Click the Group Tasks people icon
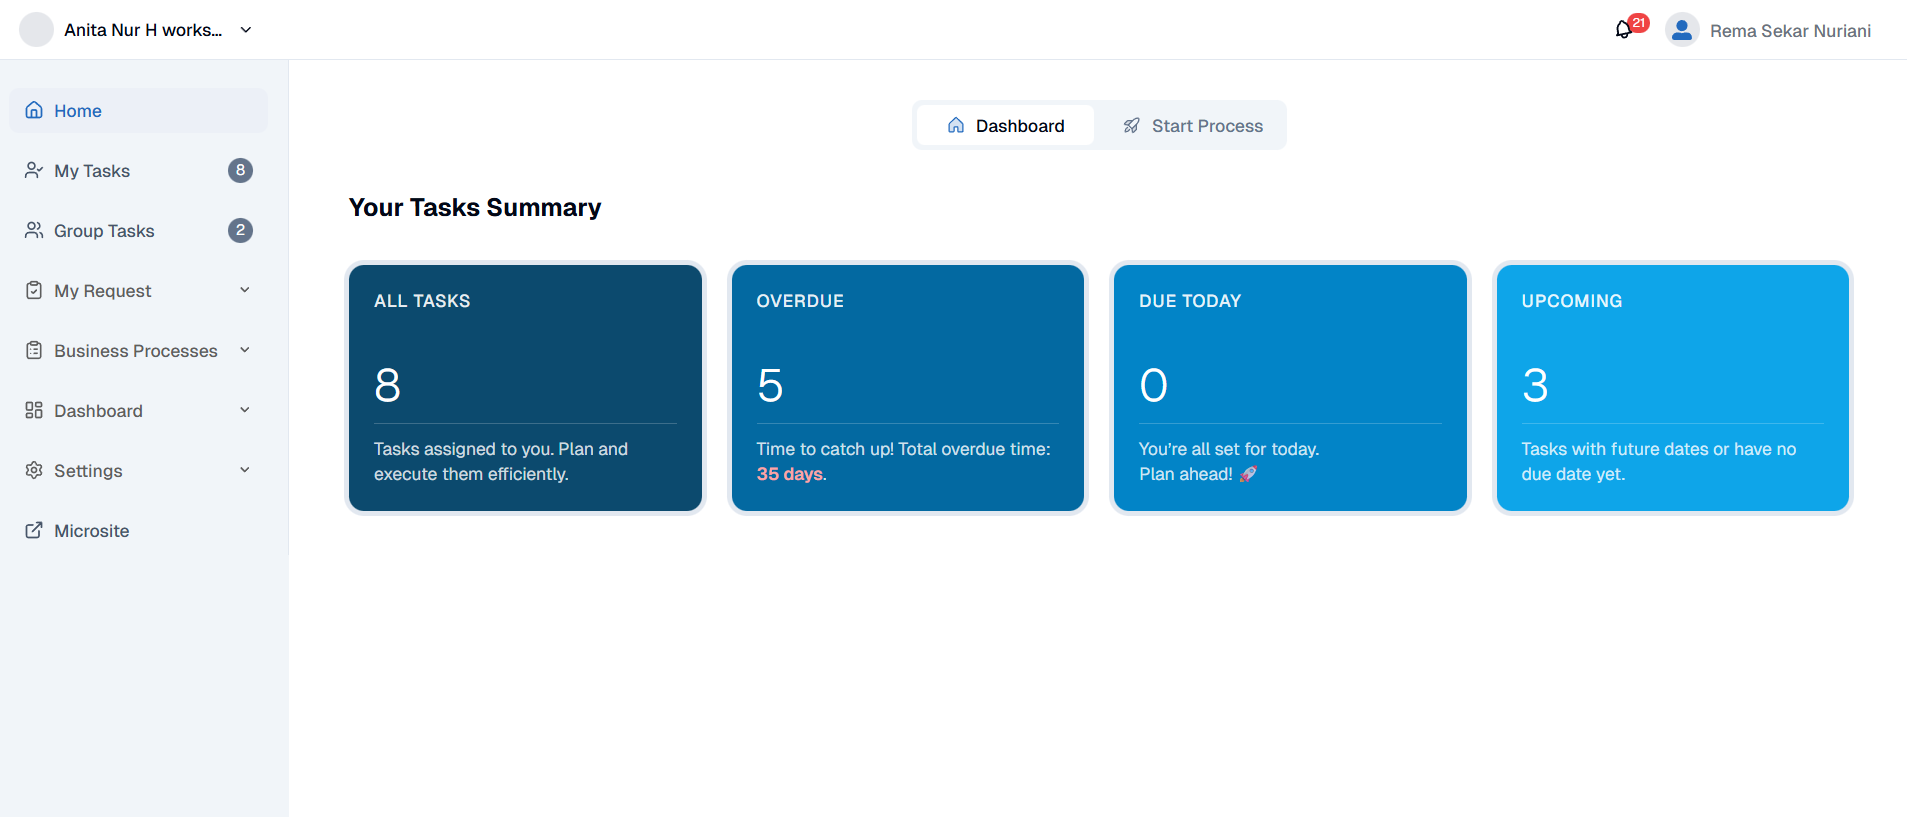The width and height of the screenshot is (1907, 817). (34, 230)
